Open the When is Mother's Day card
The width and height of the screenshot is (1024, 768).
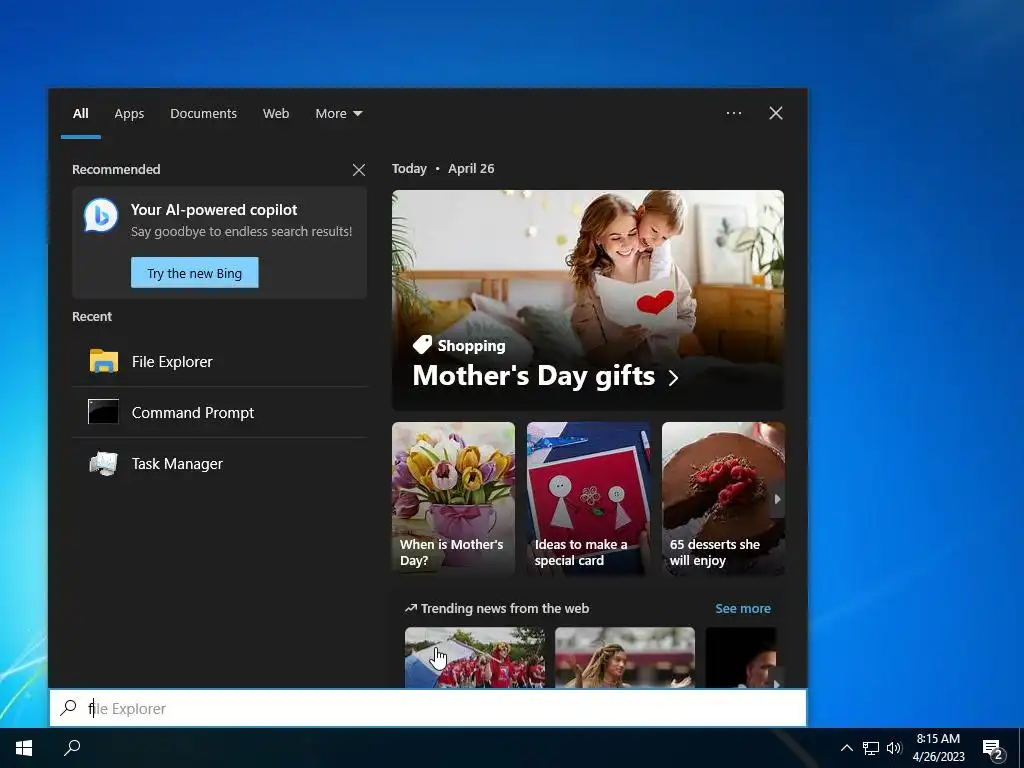point(453,498)
